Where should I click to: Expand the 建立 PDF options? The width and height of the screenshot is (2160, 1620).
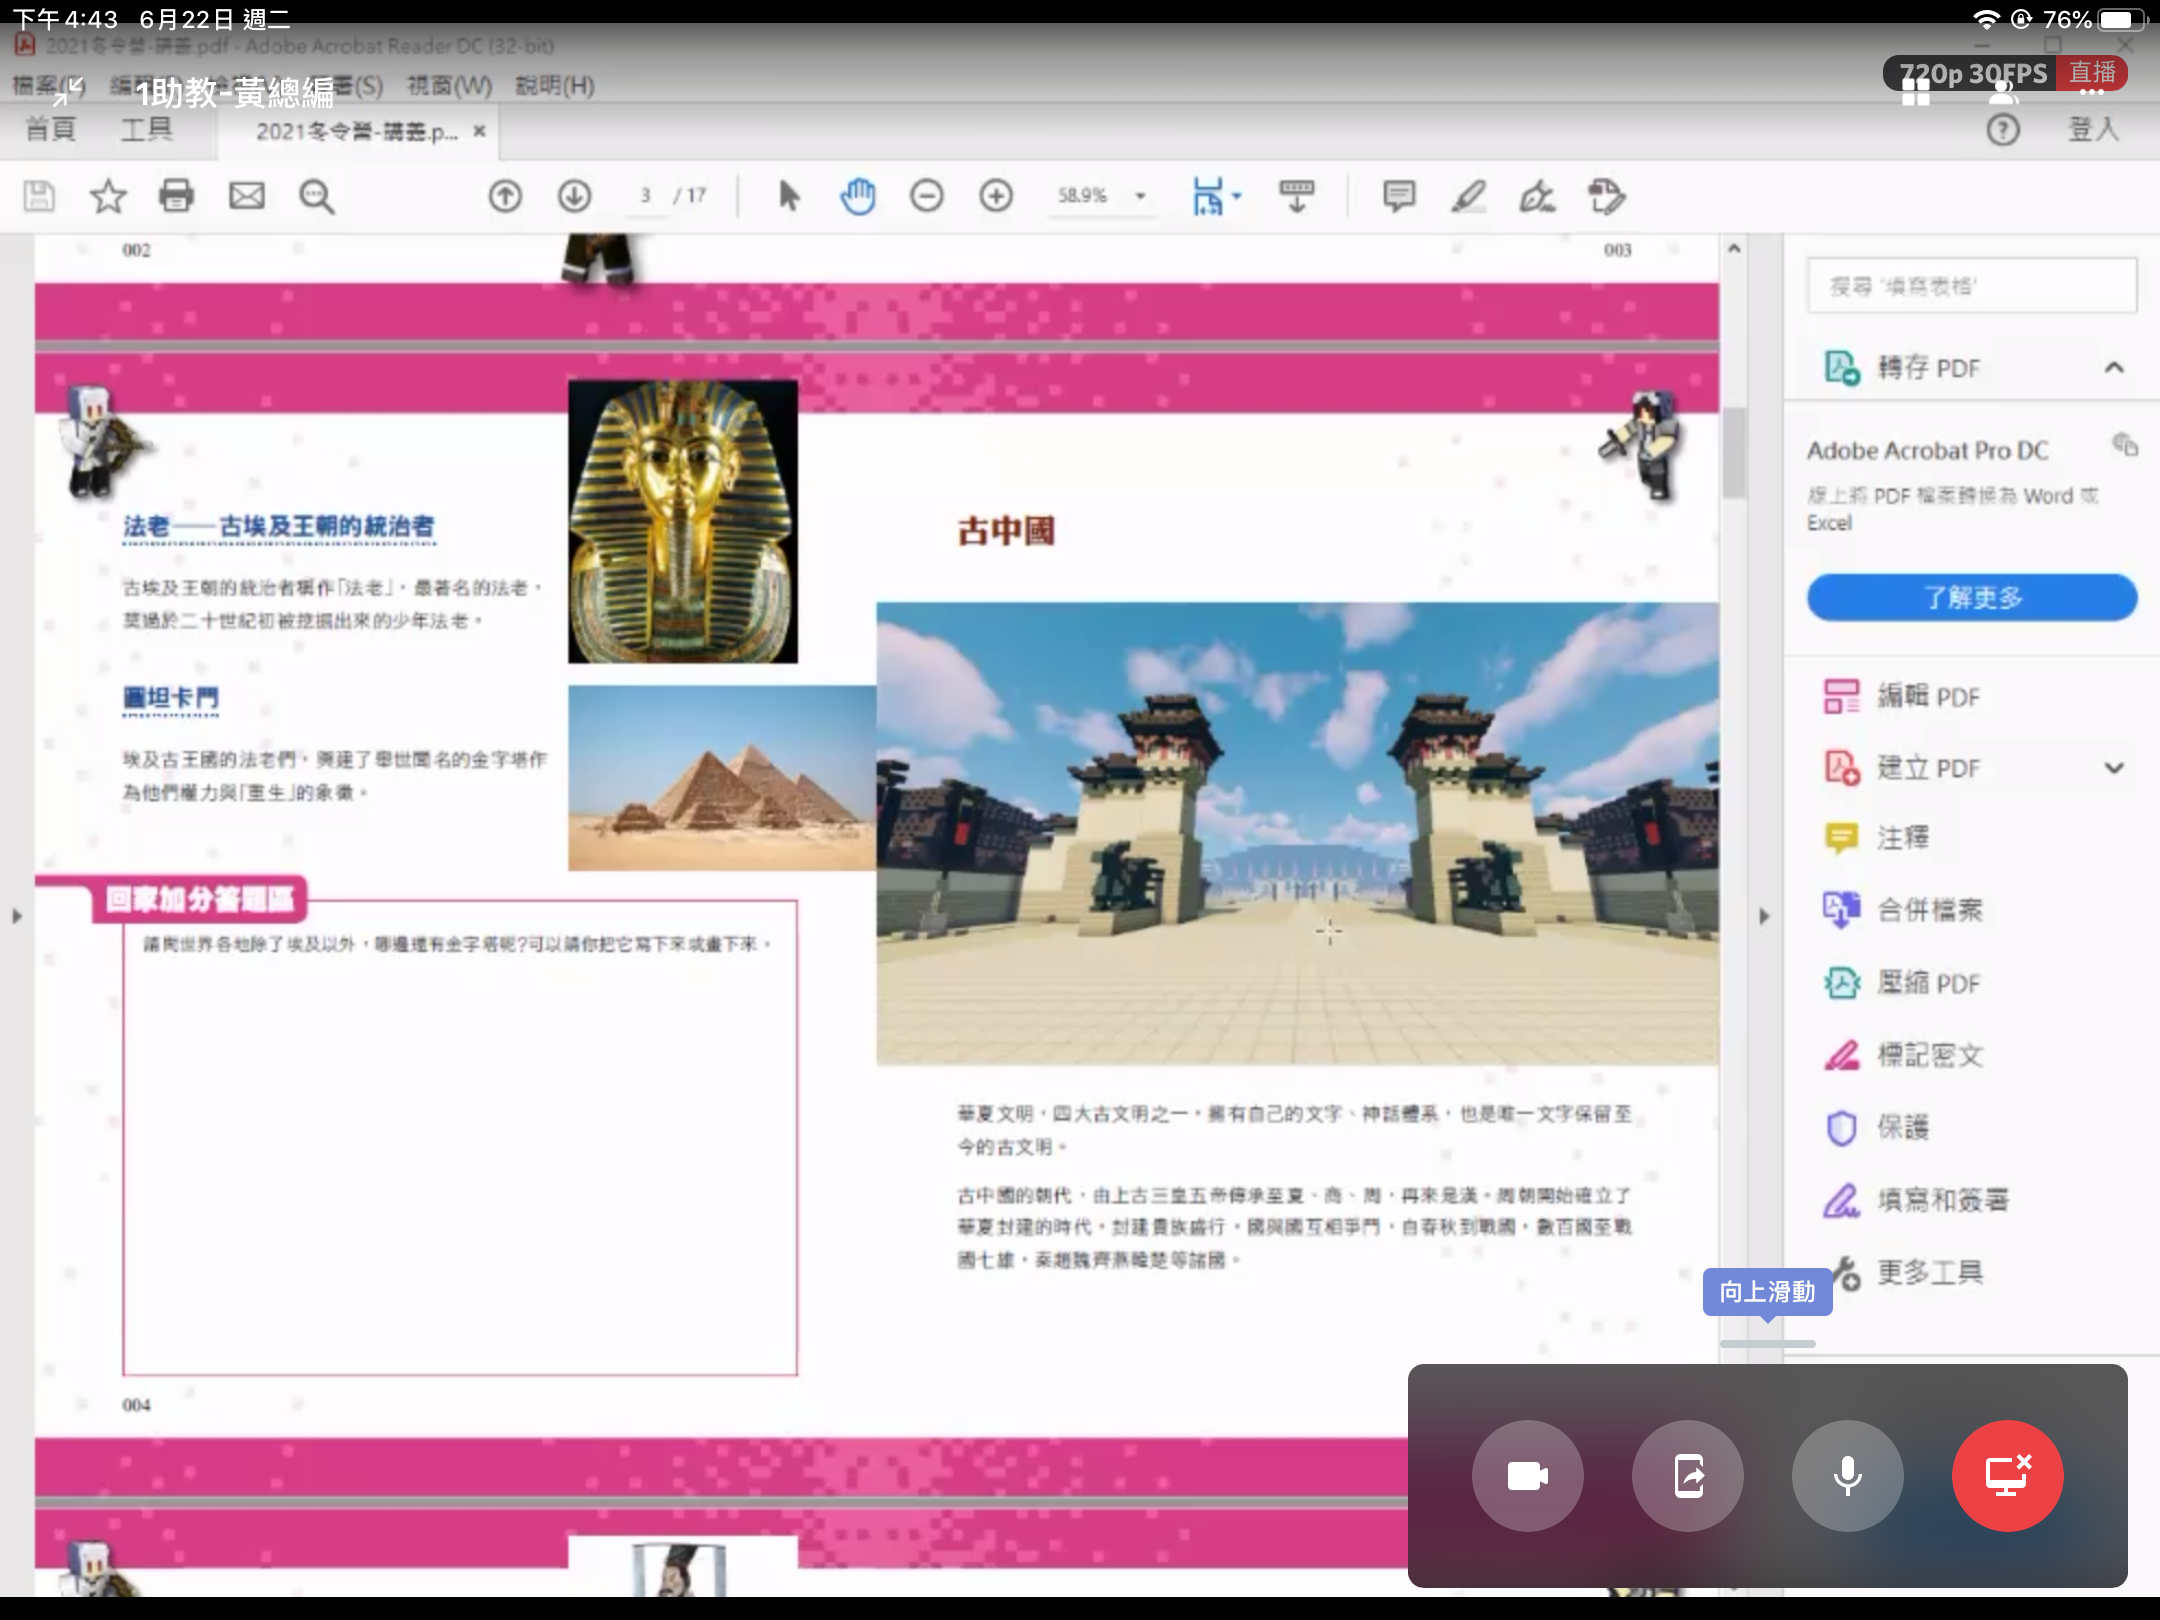(2113, 768)
